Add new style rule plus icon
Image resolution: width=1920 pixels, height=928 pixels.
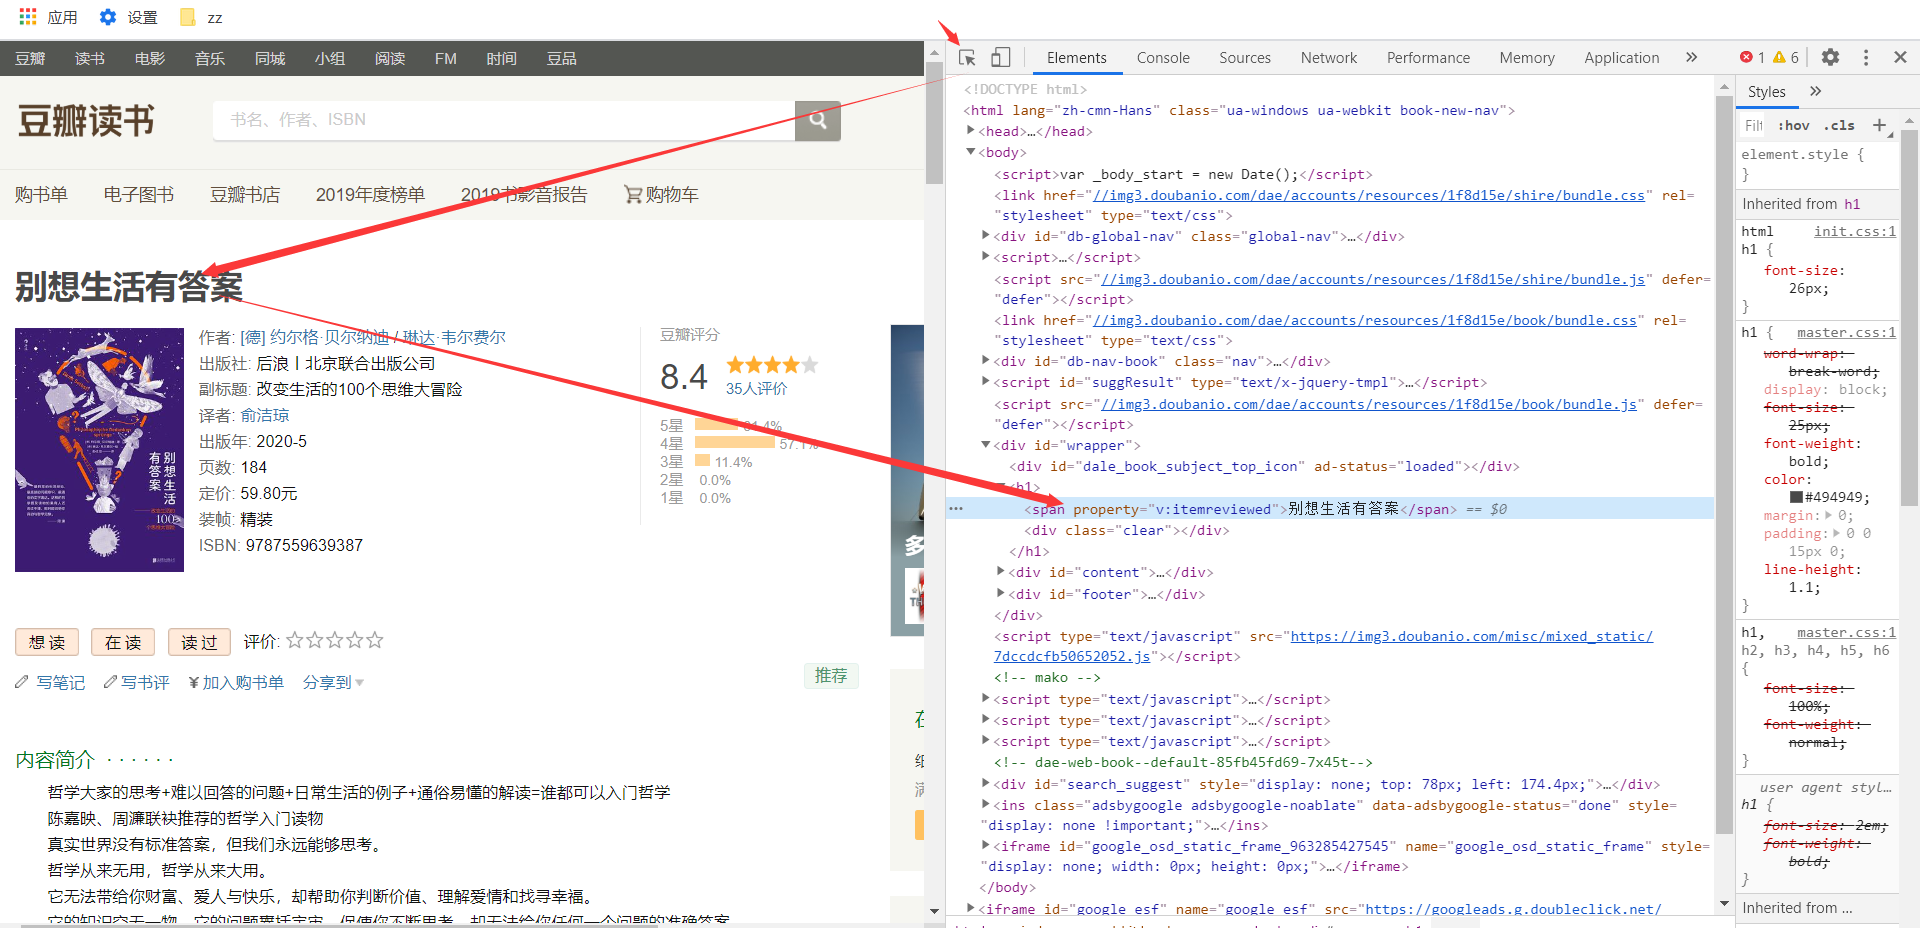coord(1879,125)
